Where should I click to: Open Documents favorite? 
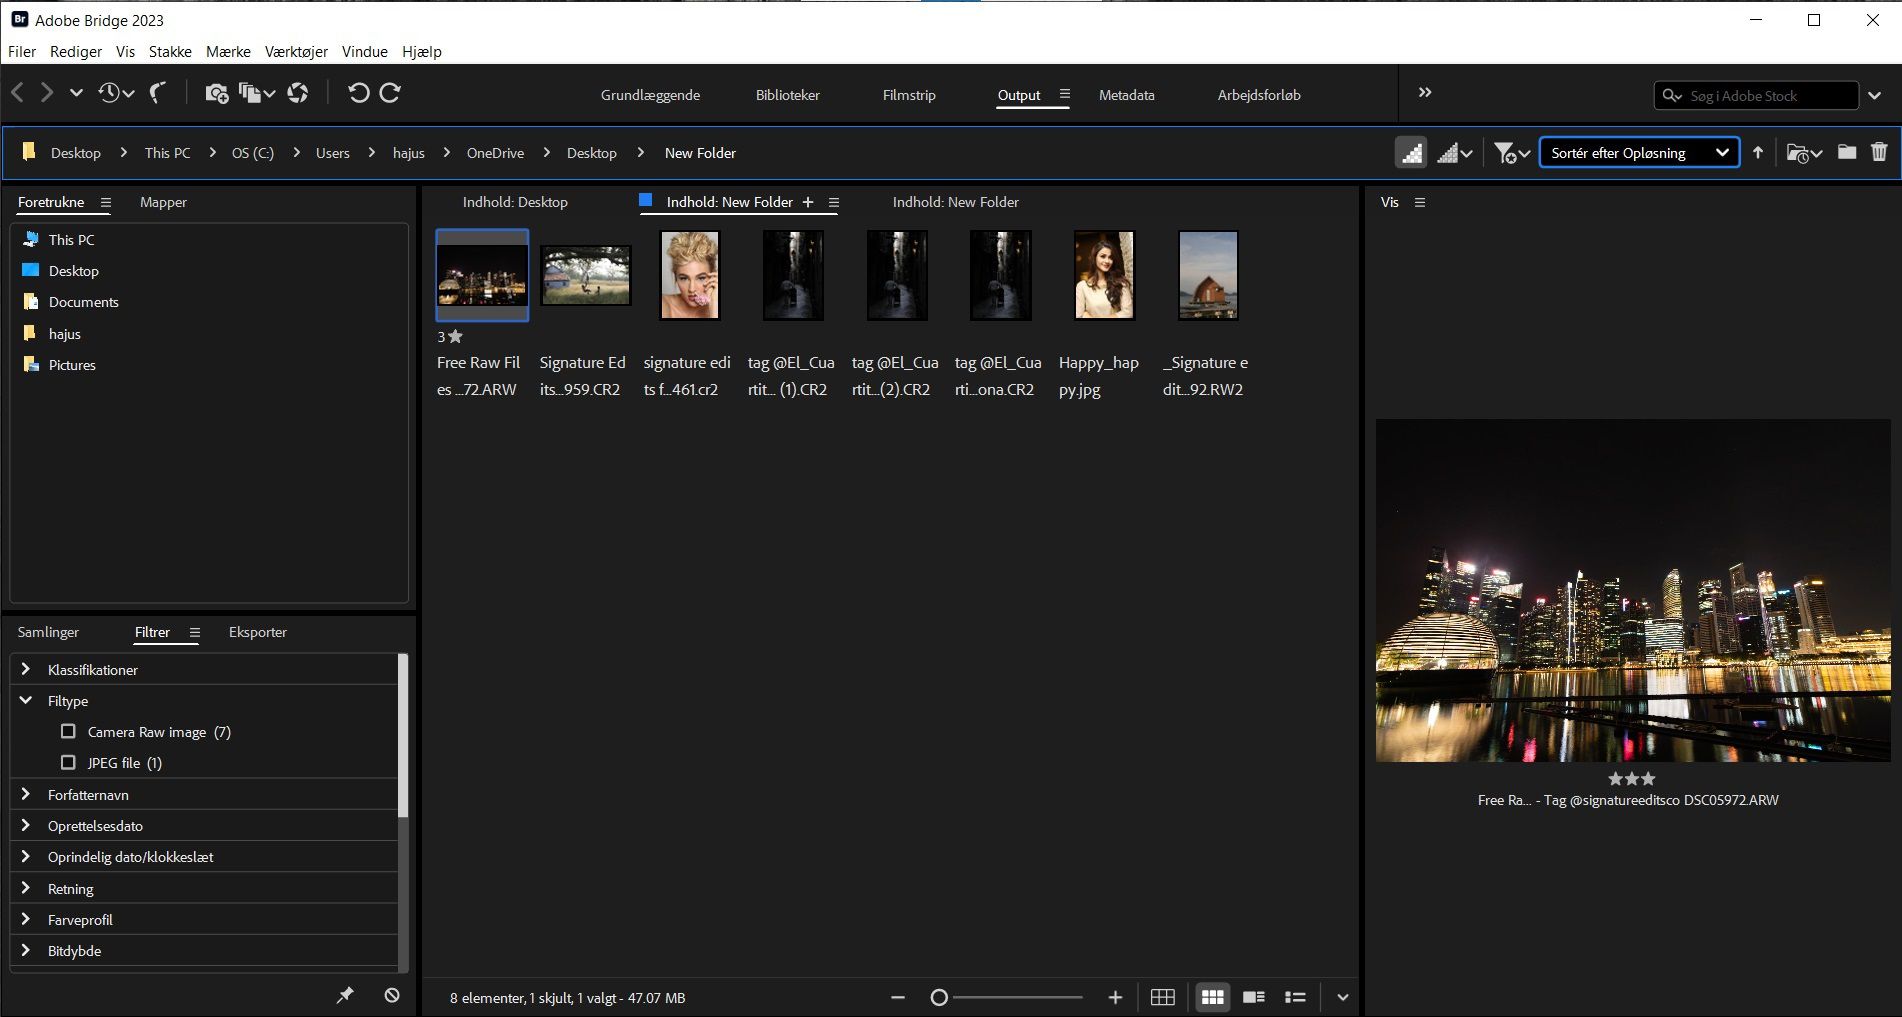pos(83,302)
